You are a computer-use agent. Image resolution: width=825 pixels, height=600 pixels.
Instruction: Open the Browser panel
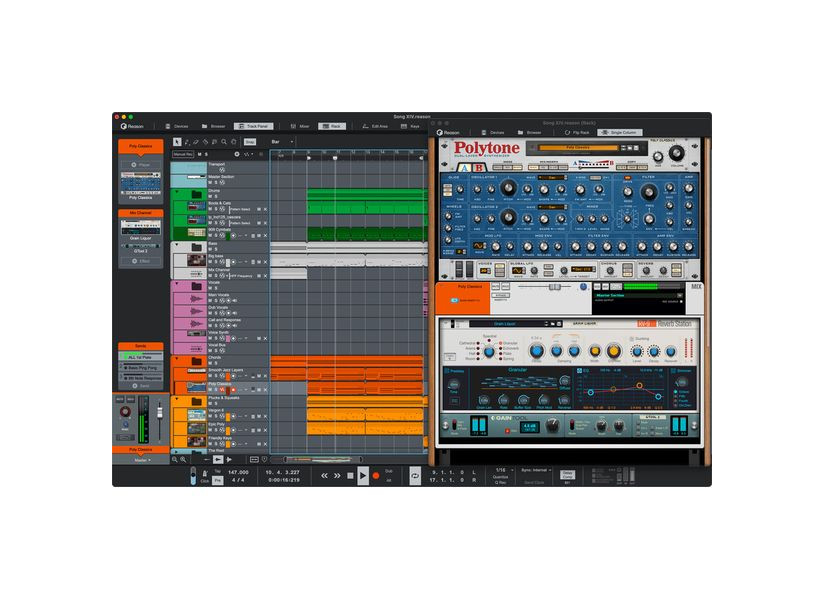point(214,126)
